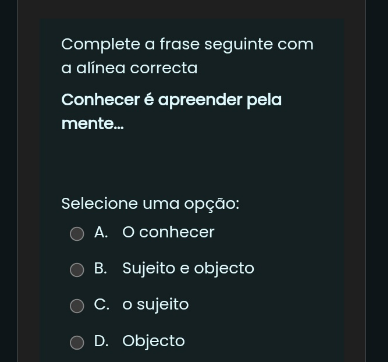Click the a alínea correcta text line

click(x=130, y=68)
